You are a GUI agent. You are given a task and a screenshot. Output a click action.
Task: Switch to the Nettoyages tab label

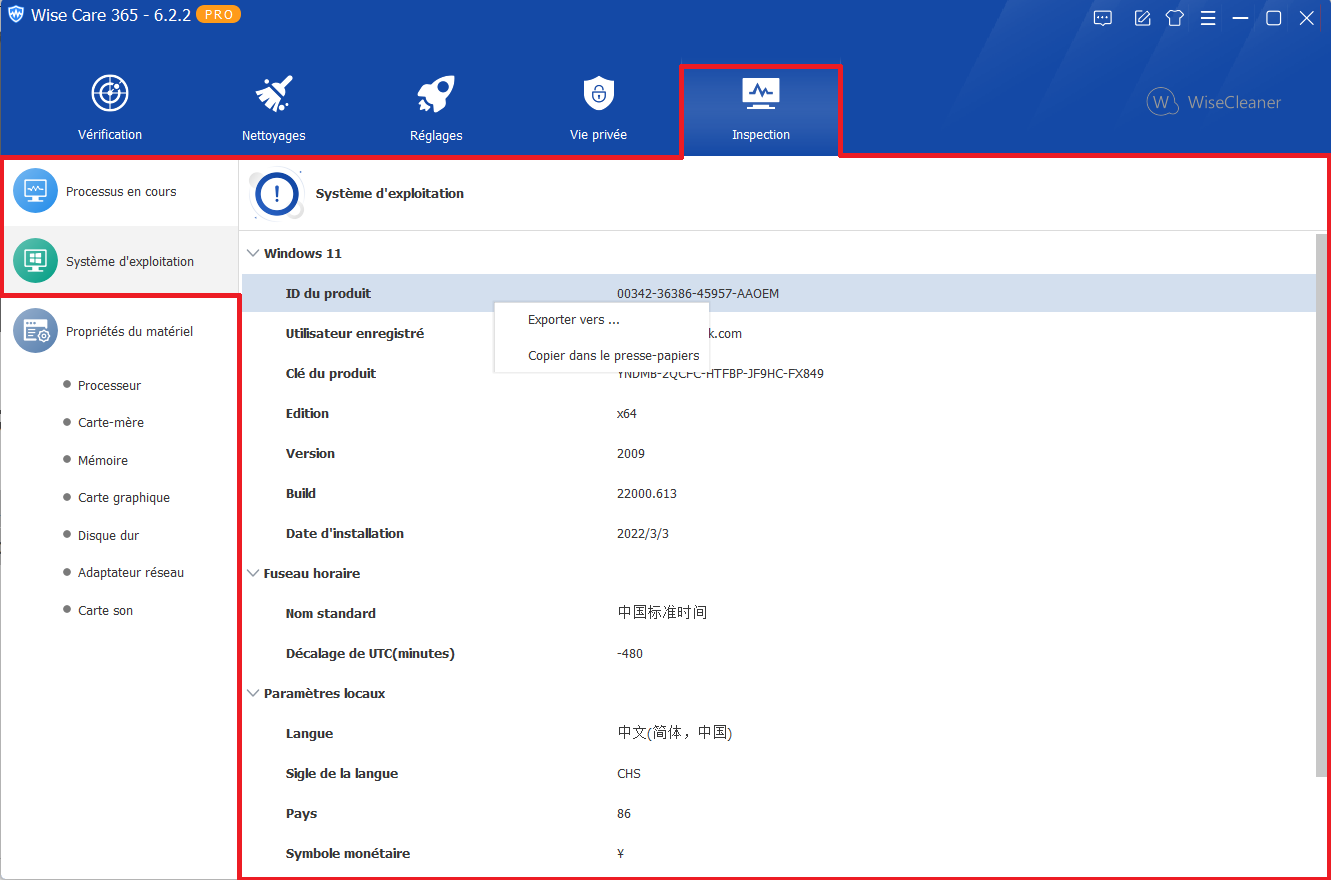273,135
